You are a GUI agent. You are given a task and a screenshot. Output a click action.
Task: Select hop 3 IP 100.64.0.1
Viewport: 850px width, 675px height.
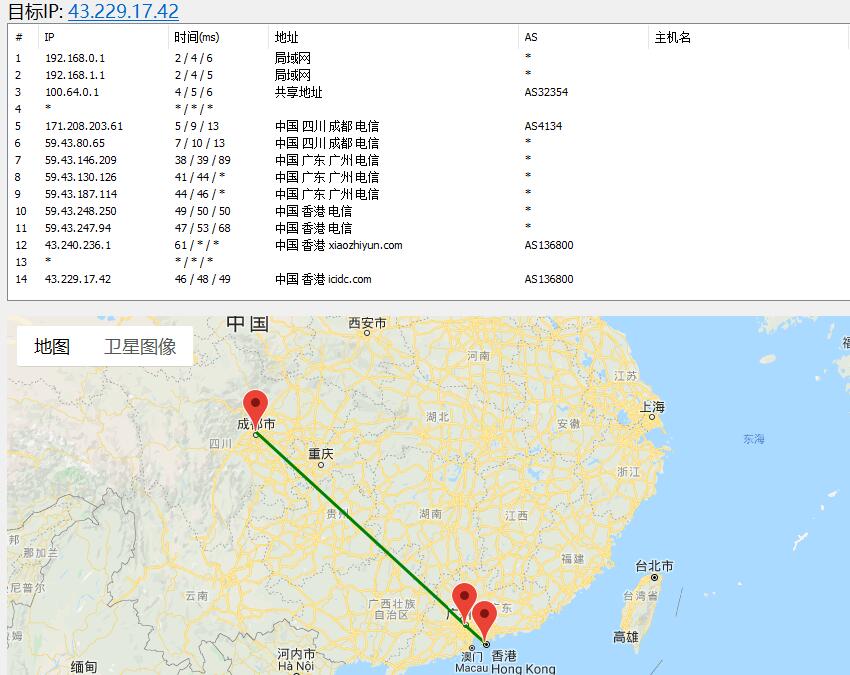point(72,92)
